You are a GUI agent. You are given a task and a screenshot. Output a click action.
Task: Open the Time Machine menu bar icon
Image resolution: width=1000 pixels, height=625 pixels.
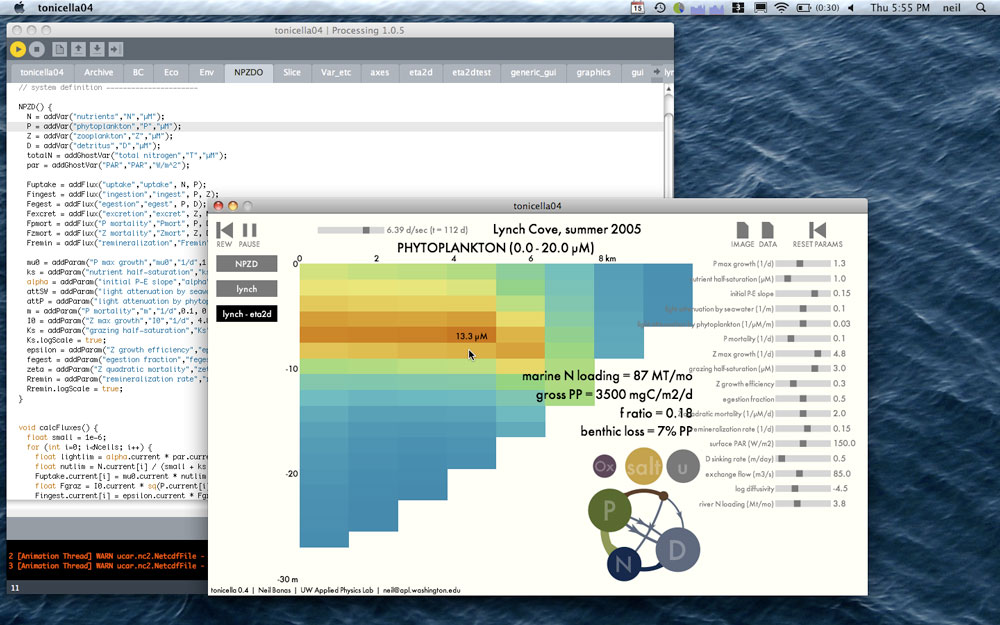660,8
